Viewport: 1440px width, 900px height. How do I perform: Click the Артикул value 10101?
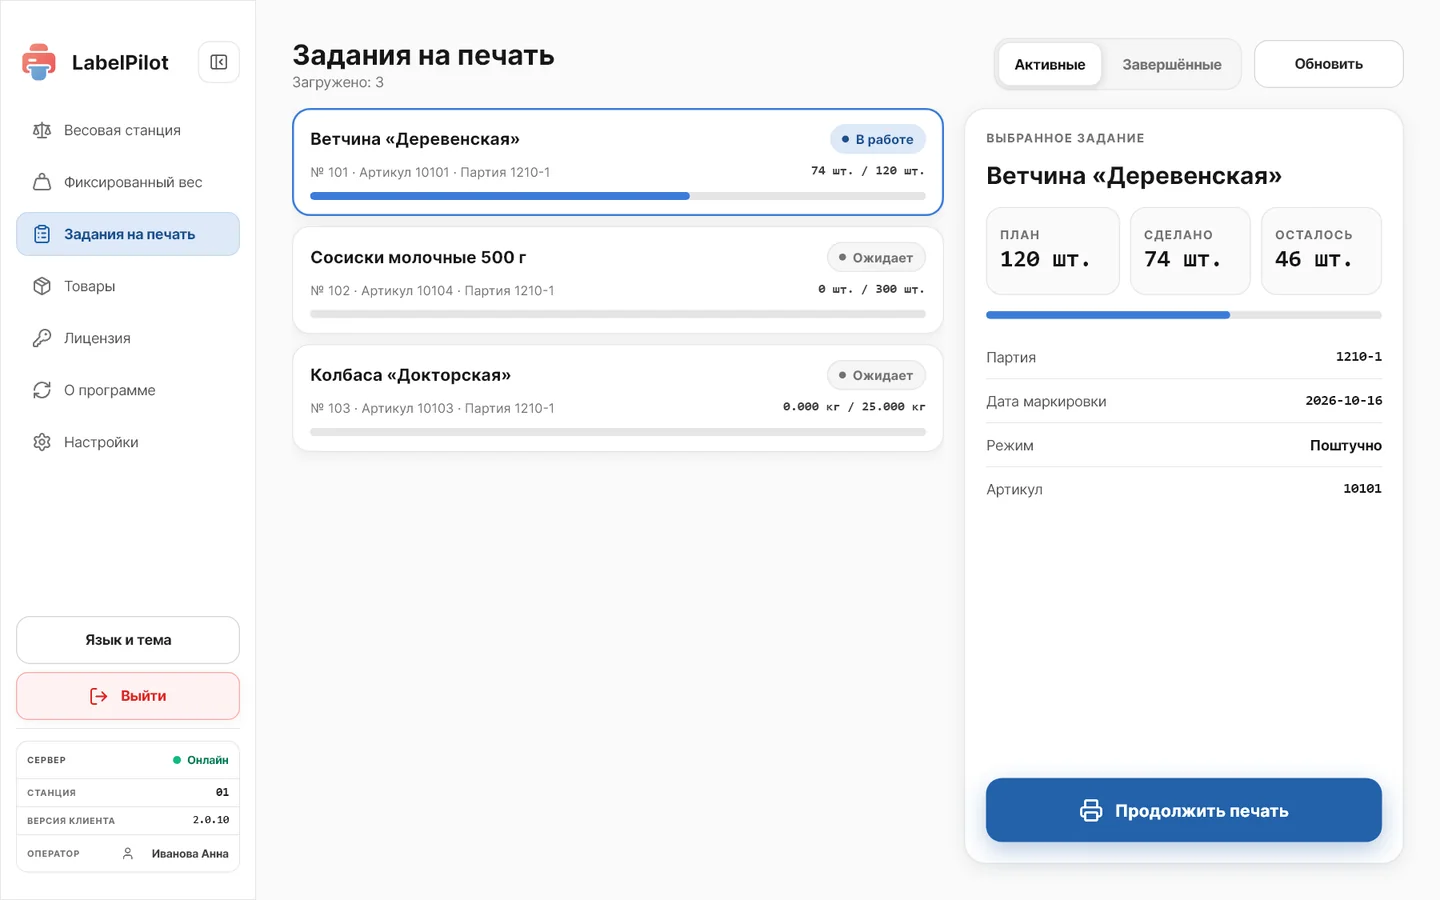1362,489
